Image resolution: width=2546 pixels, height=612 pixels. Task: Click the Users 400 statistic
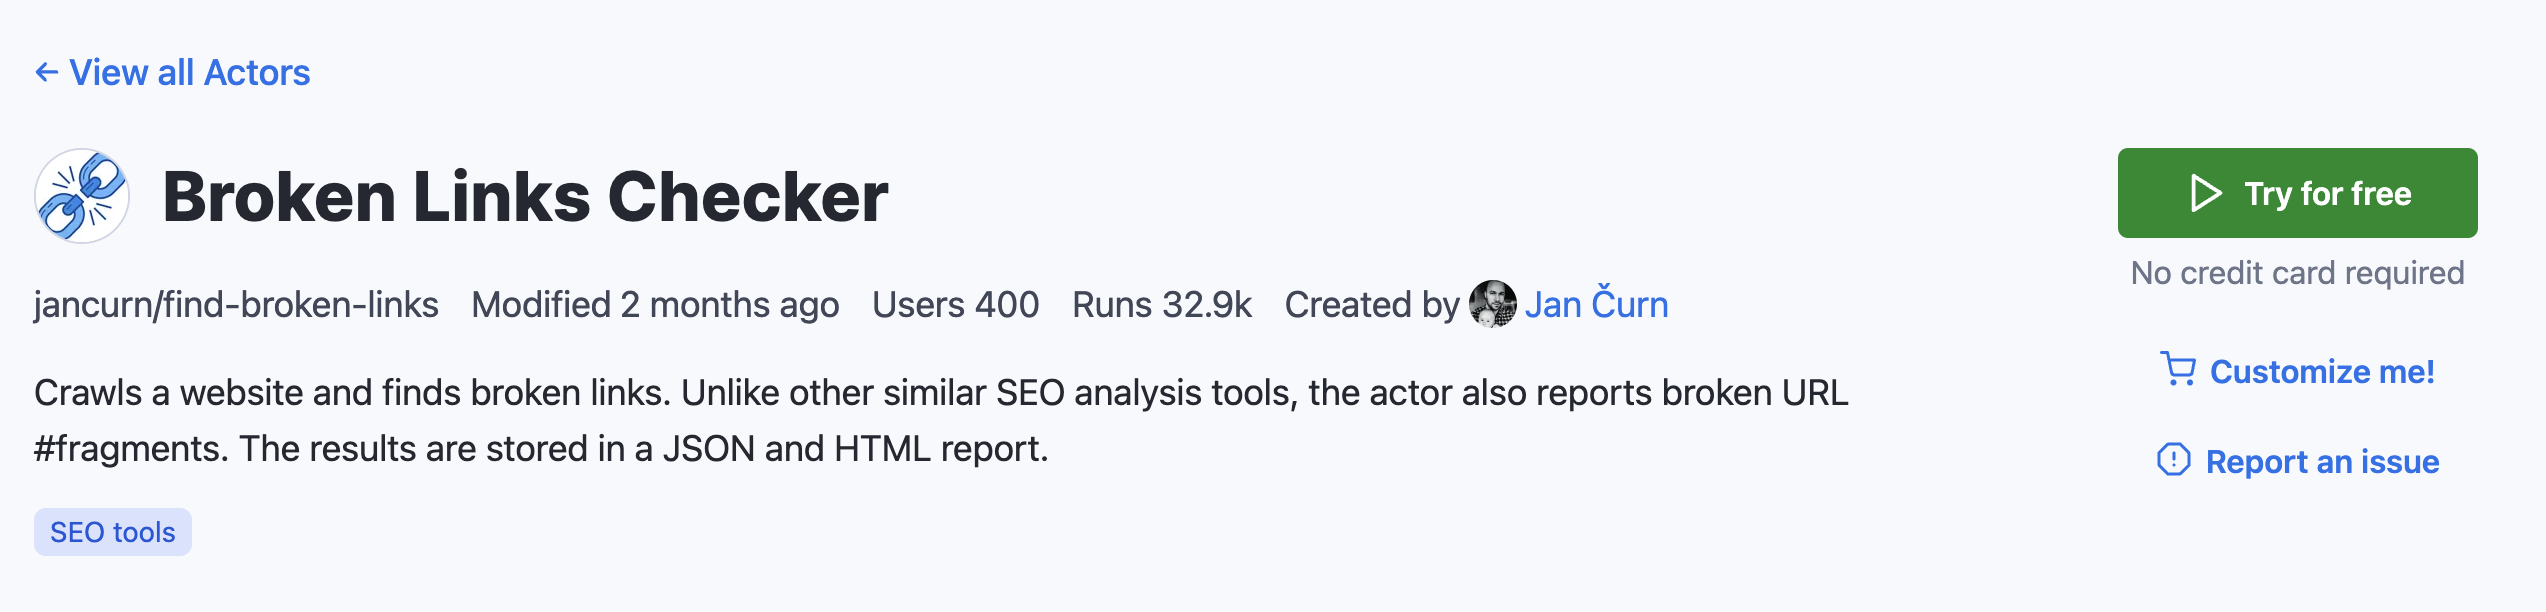pos(955,305)
